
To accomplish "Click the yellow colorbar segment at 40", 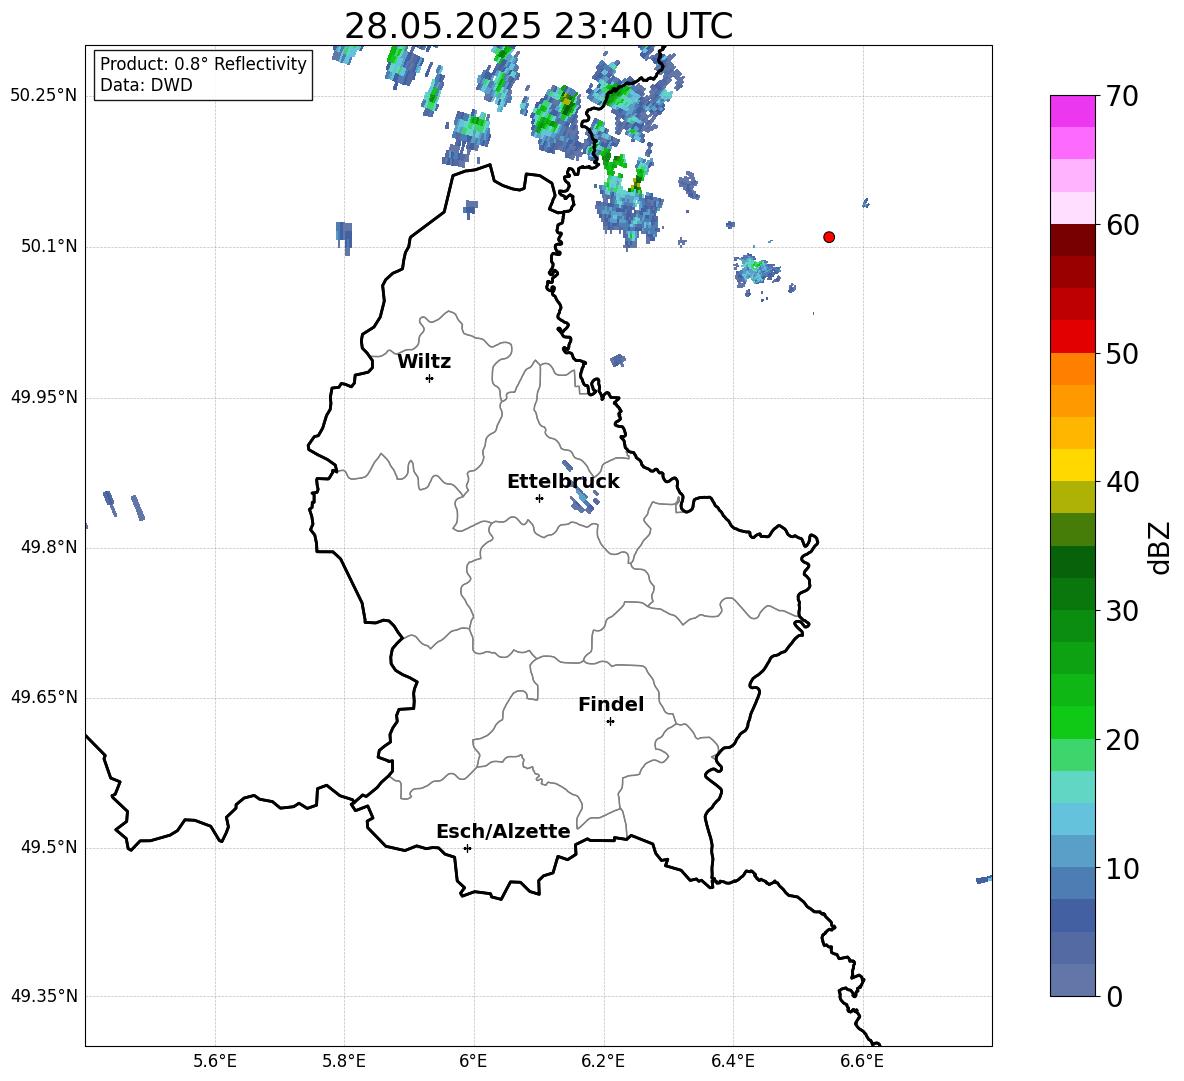I will point(1073,465).
